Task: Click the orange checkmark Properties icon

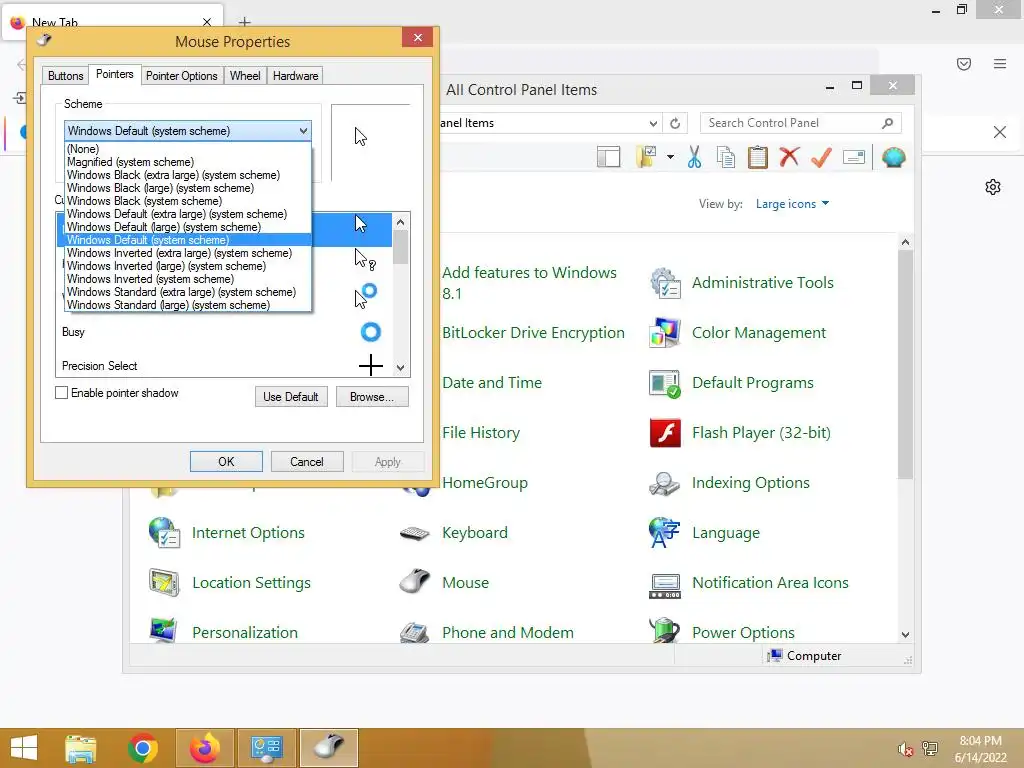Action: [x=822, y=157]
